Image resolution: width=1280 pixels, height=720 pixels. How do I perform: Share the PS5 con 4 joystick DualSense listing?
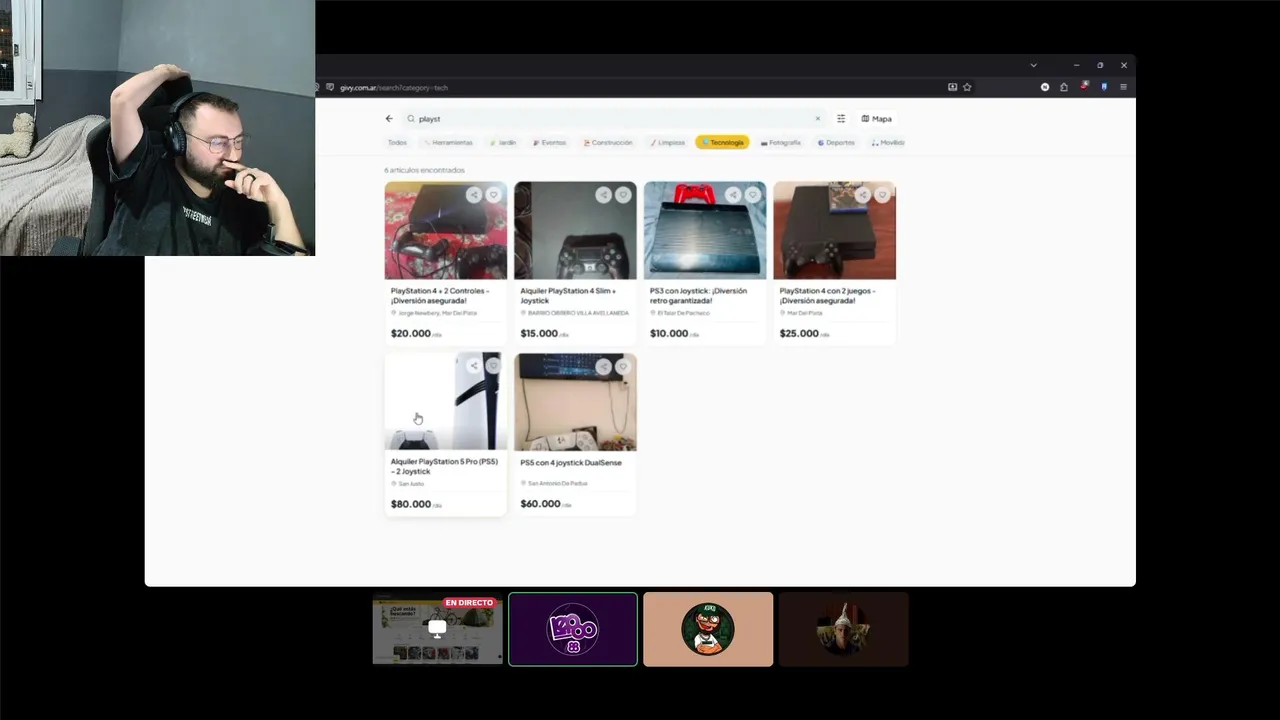click(x=603, y=366)
